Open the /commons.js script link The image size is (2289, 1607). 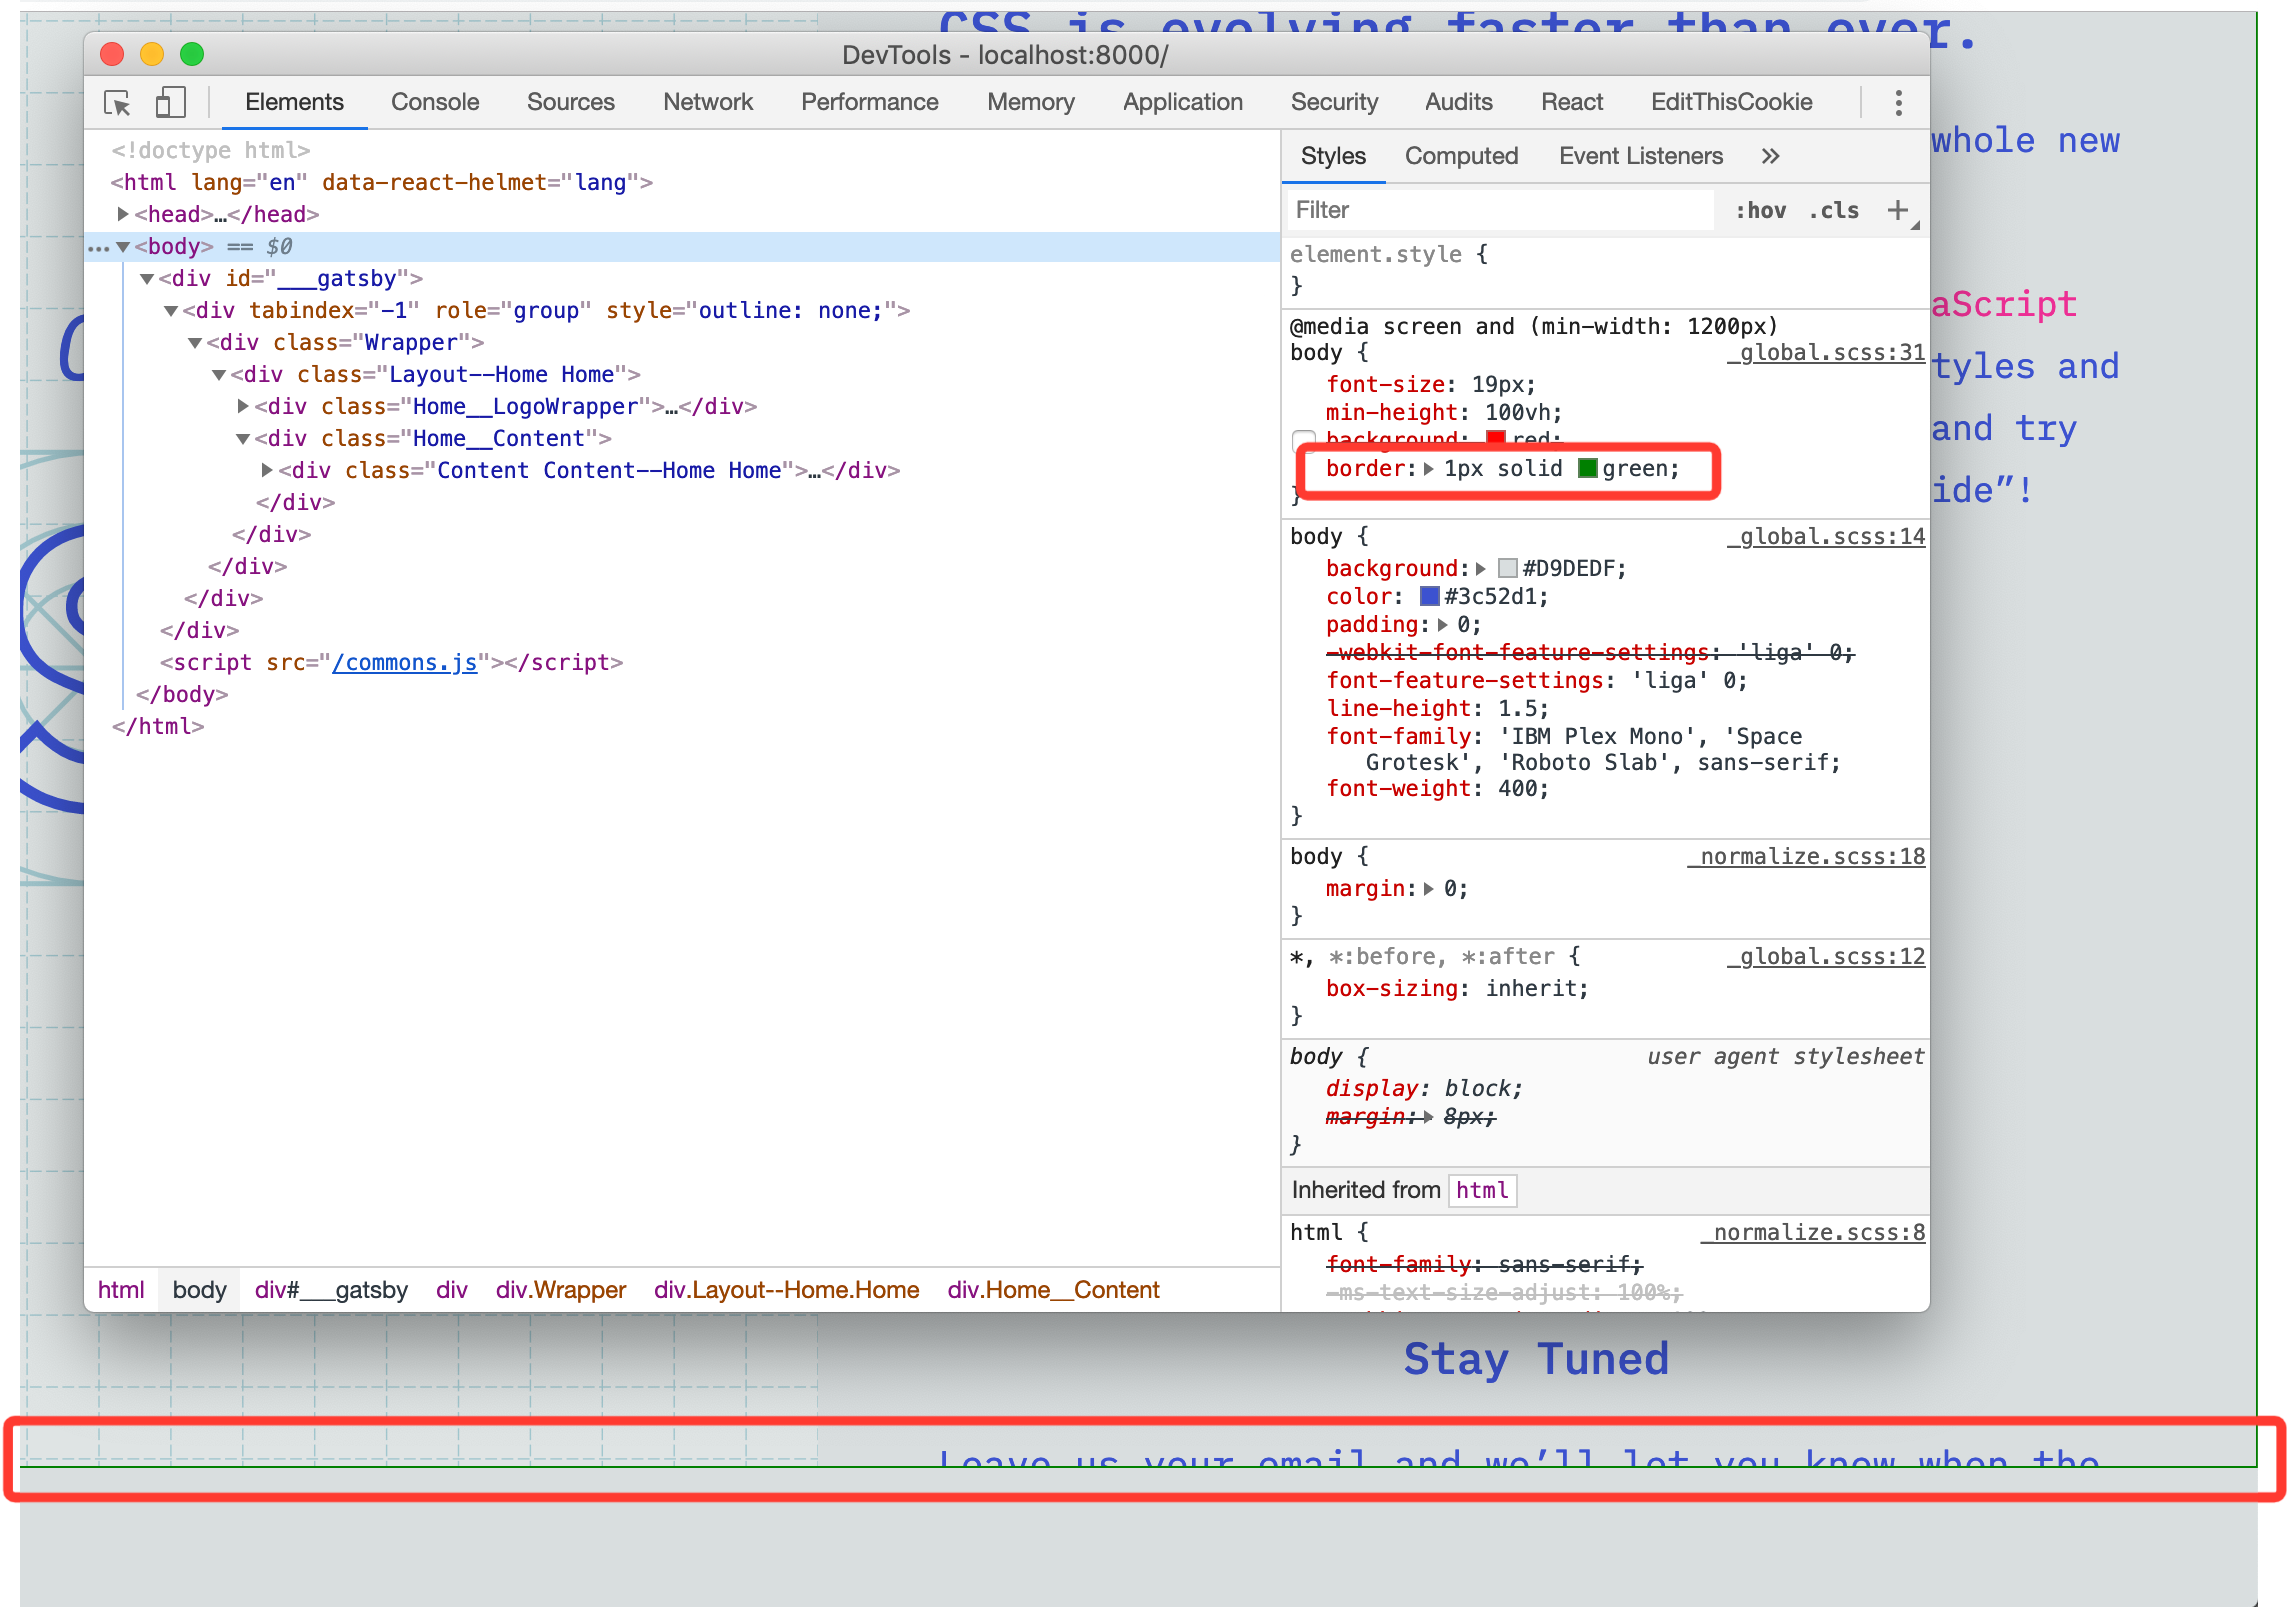coord(405,662)
